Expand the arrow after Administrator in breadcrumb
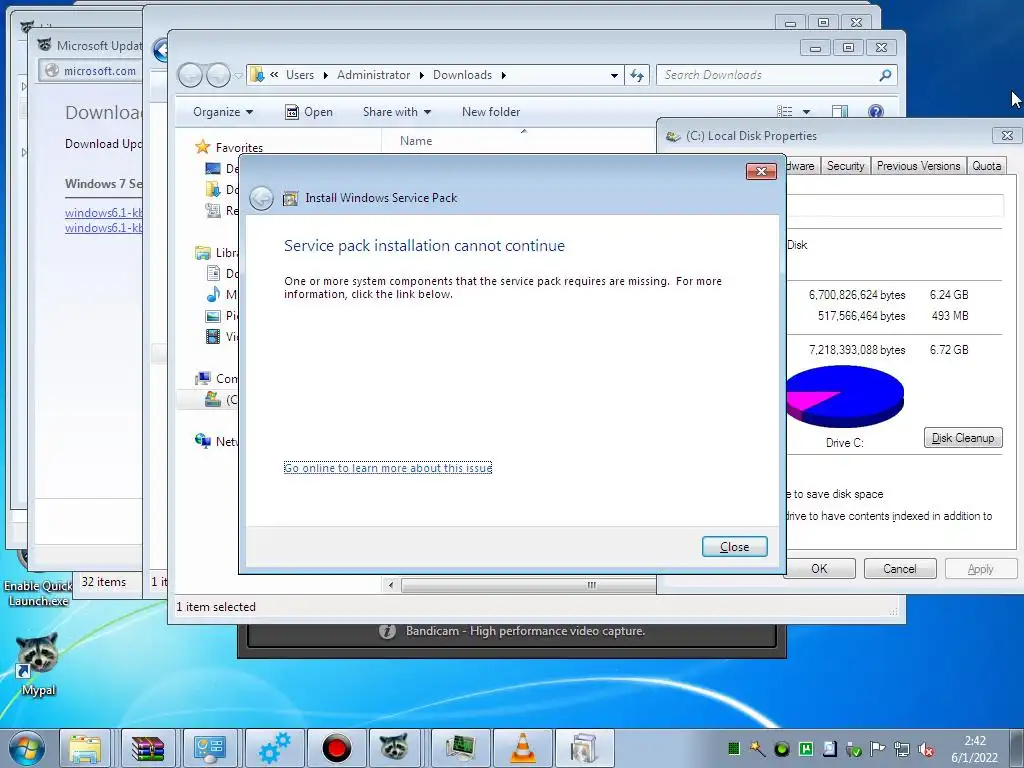 click(x=421, y=75)
